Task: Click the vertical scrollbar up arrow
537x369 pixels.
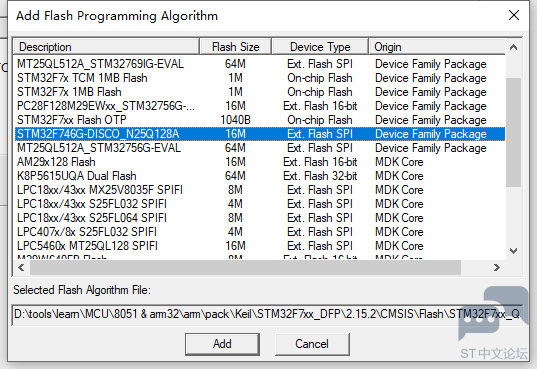Action: pos(513,48)
